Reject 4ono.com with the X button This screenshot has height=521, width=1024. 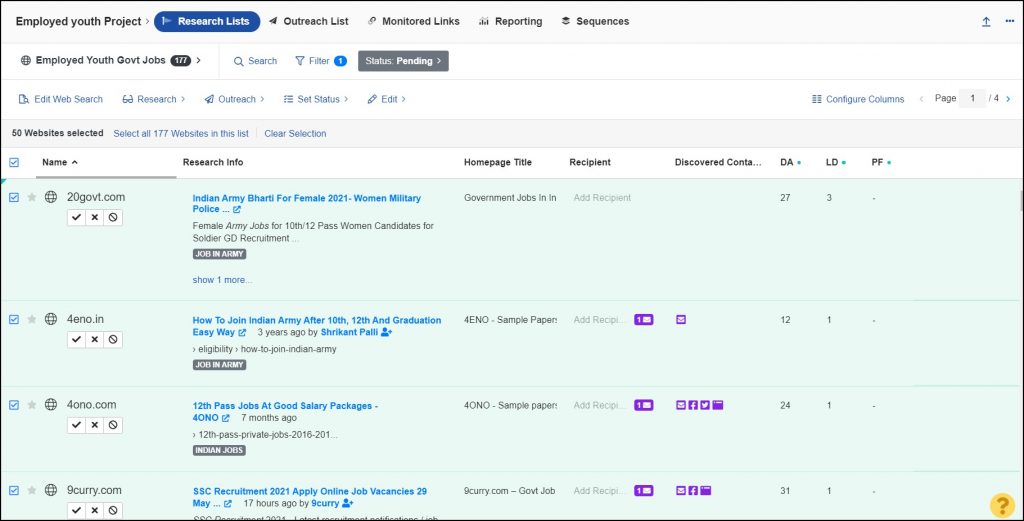[x=95, y=425]
